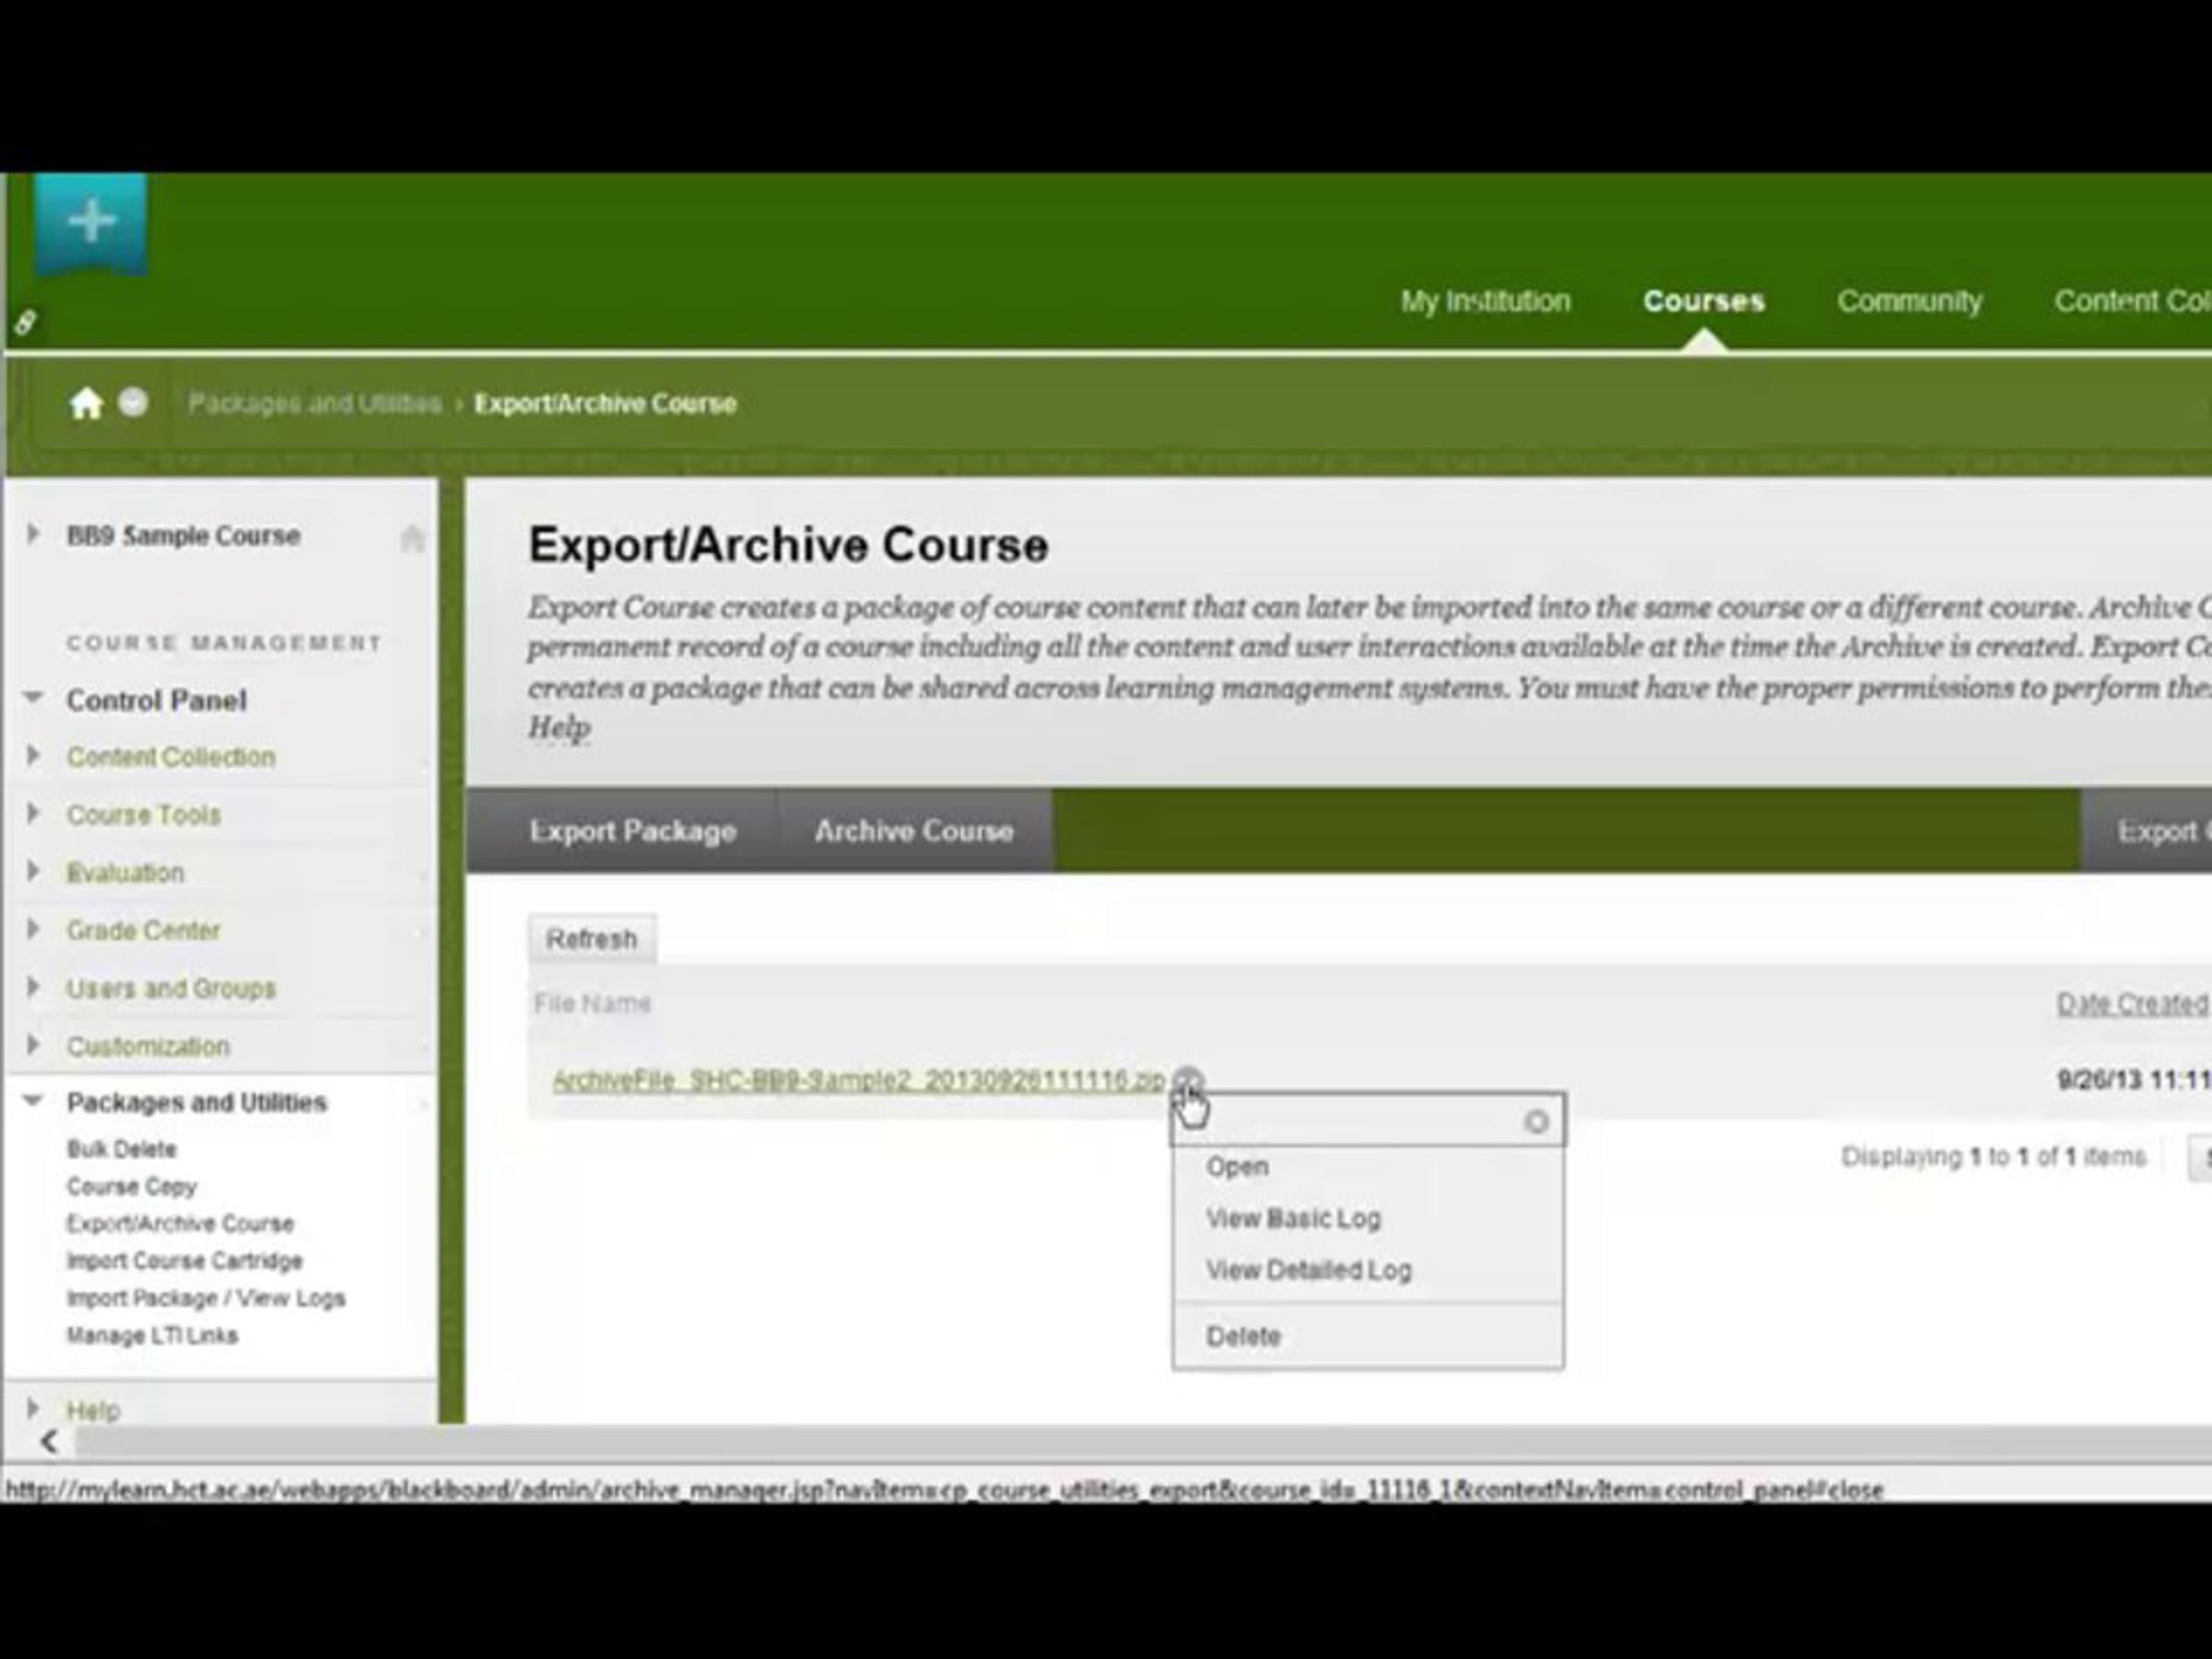This screenshot has width=2212, height=1659.
Task: Expand the BB9 Sample Course arrow
Action: click(33, 534)
